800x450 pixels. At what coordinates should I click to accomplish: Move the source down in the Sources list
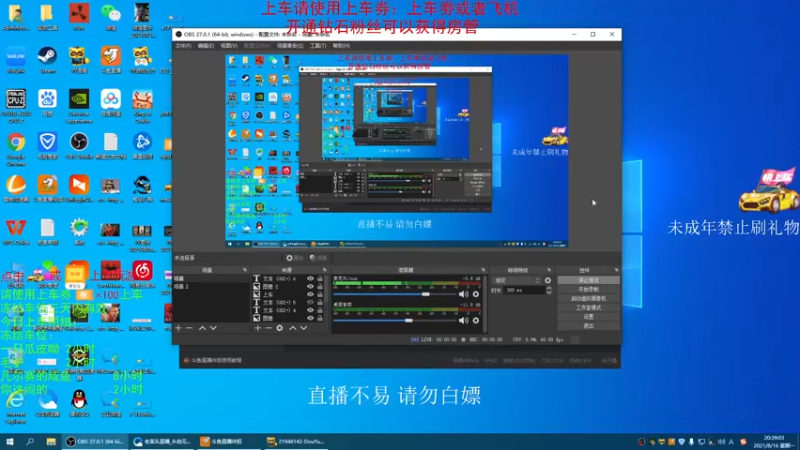click(x=304, y=328)
